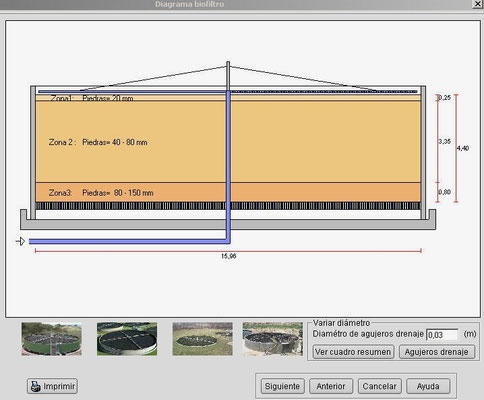Open help with the Ayuda button
484x400 pixels.
[428, 386]
